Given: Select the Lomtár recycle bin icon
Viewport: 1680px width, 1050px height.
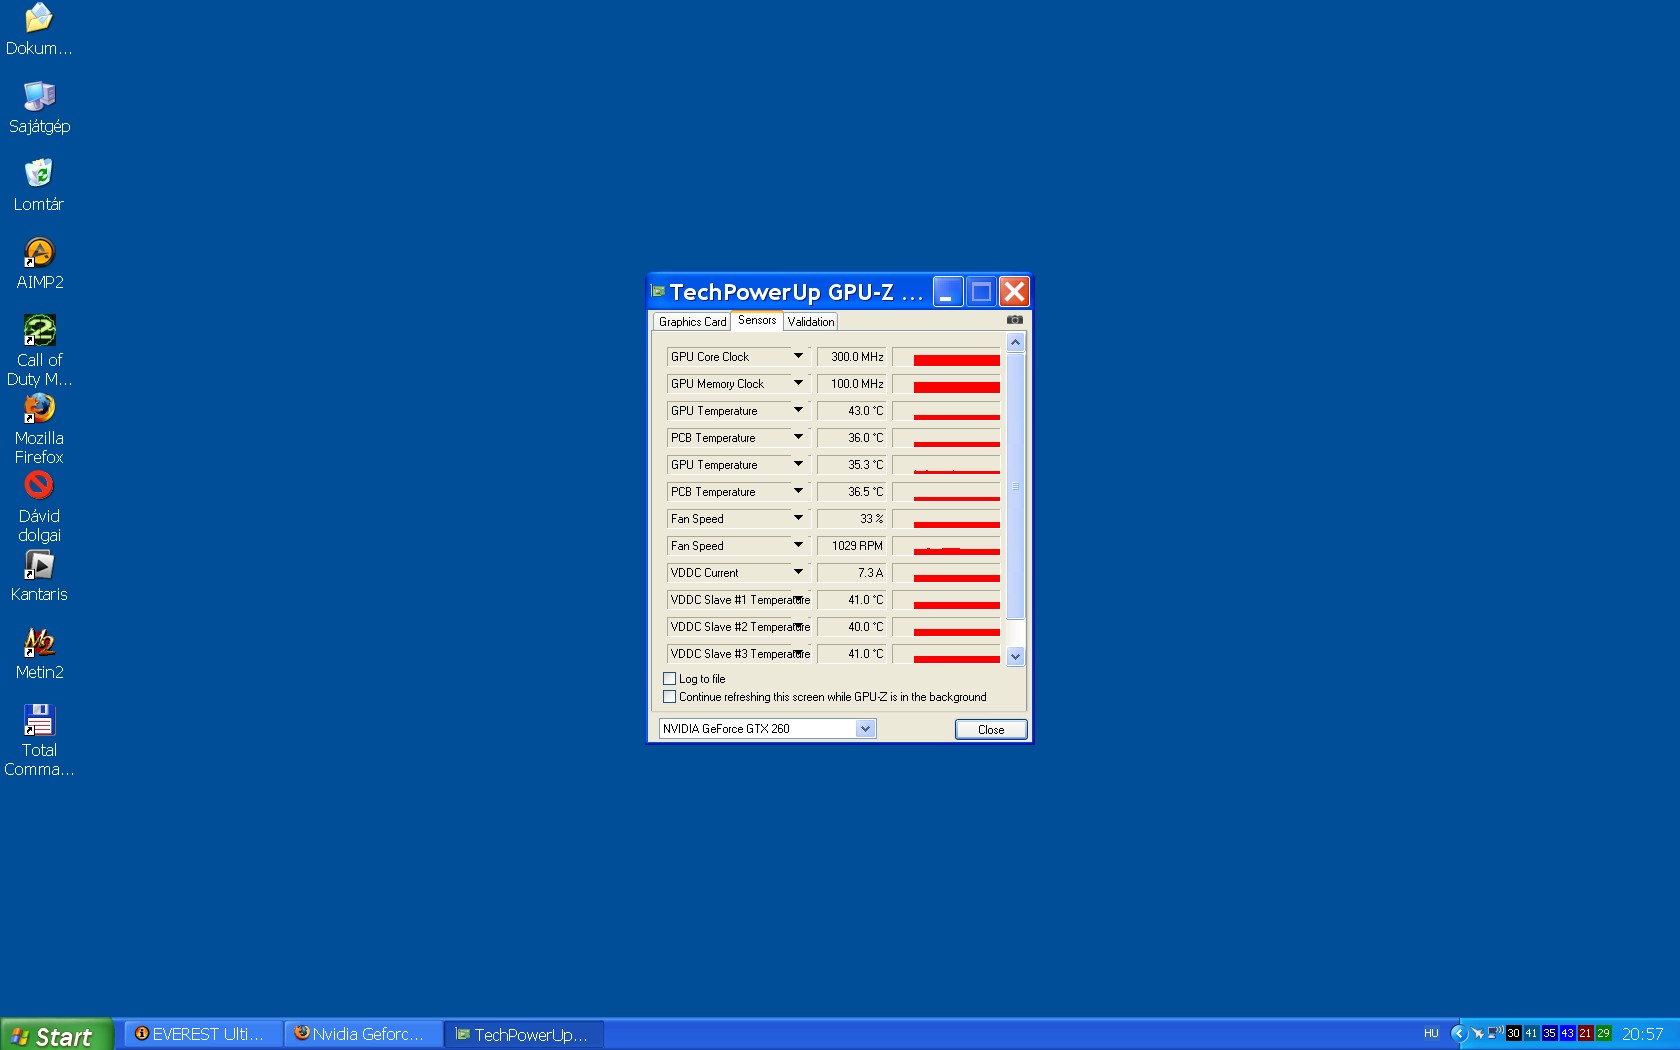Looking at the screenshot, I should click(x=39, y=186).
